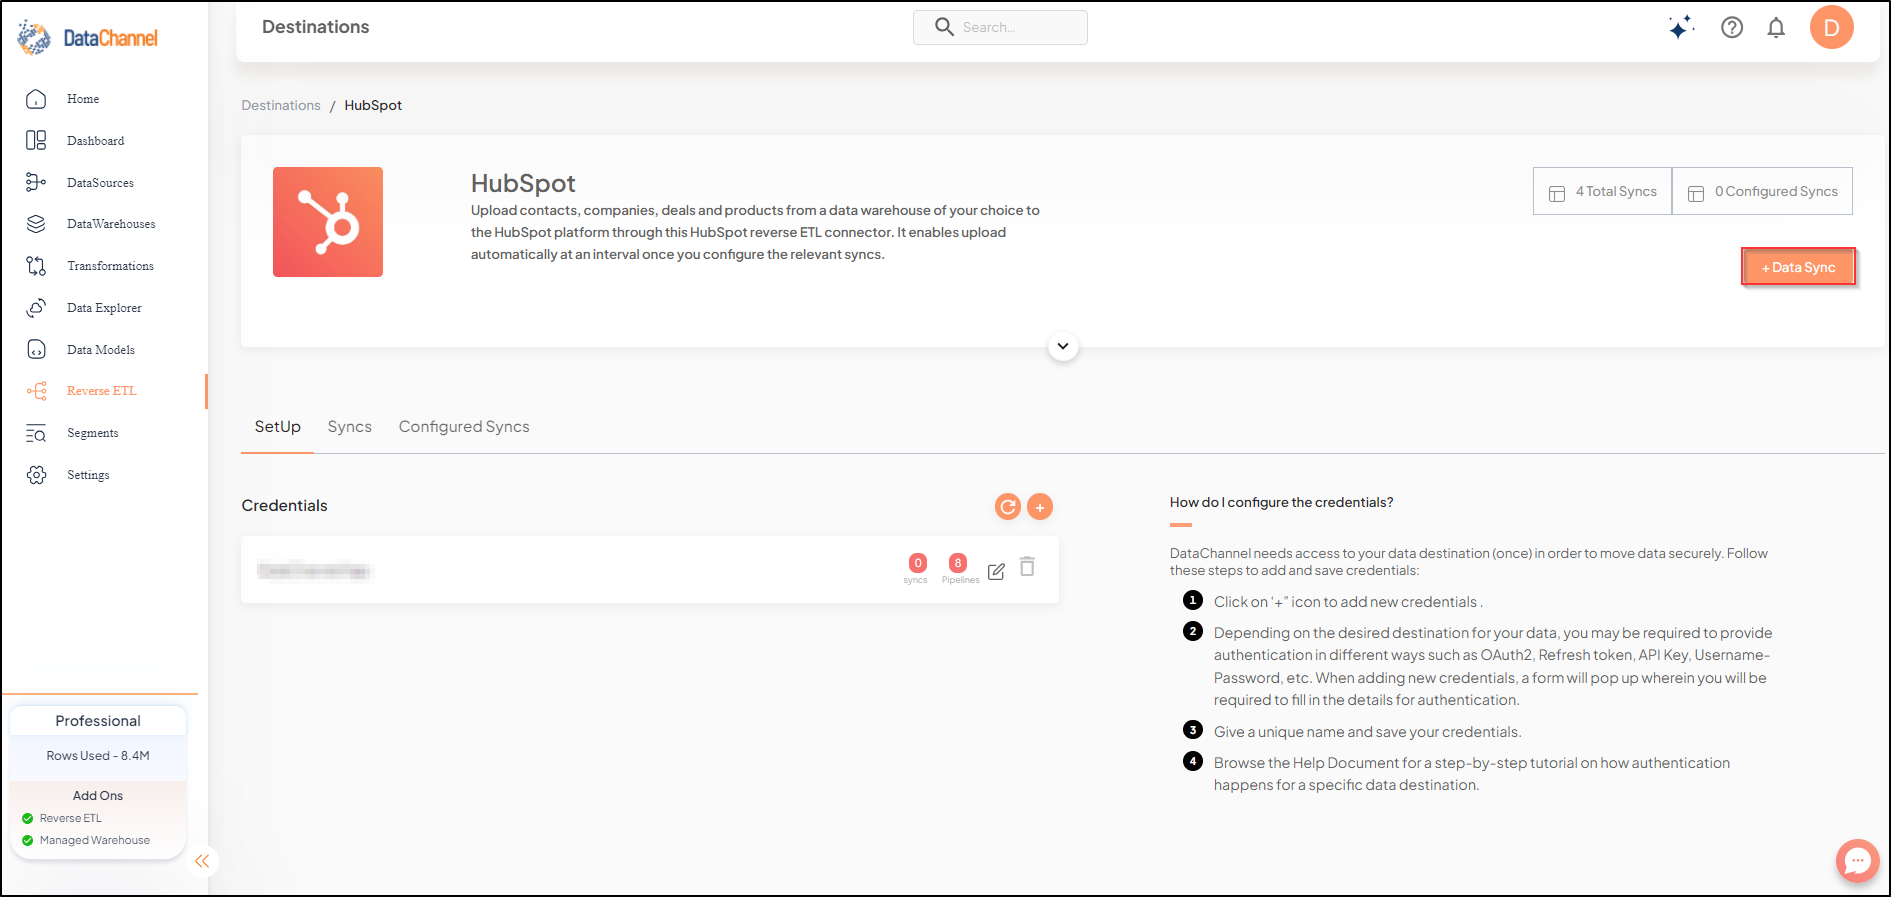Screen dimensions: 1891x897
Task: Select Reverse ETL in sidebar
Action: point(101,391)
